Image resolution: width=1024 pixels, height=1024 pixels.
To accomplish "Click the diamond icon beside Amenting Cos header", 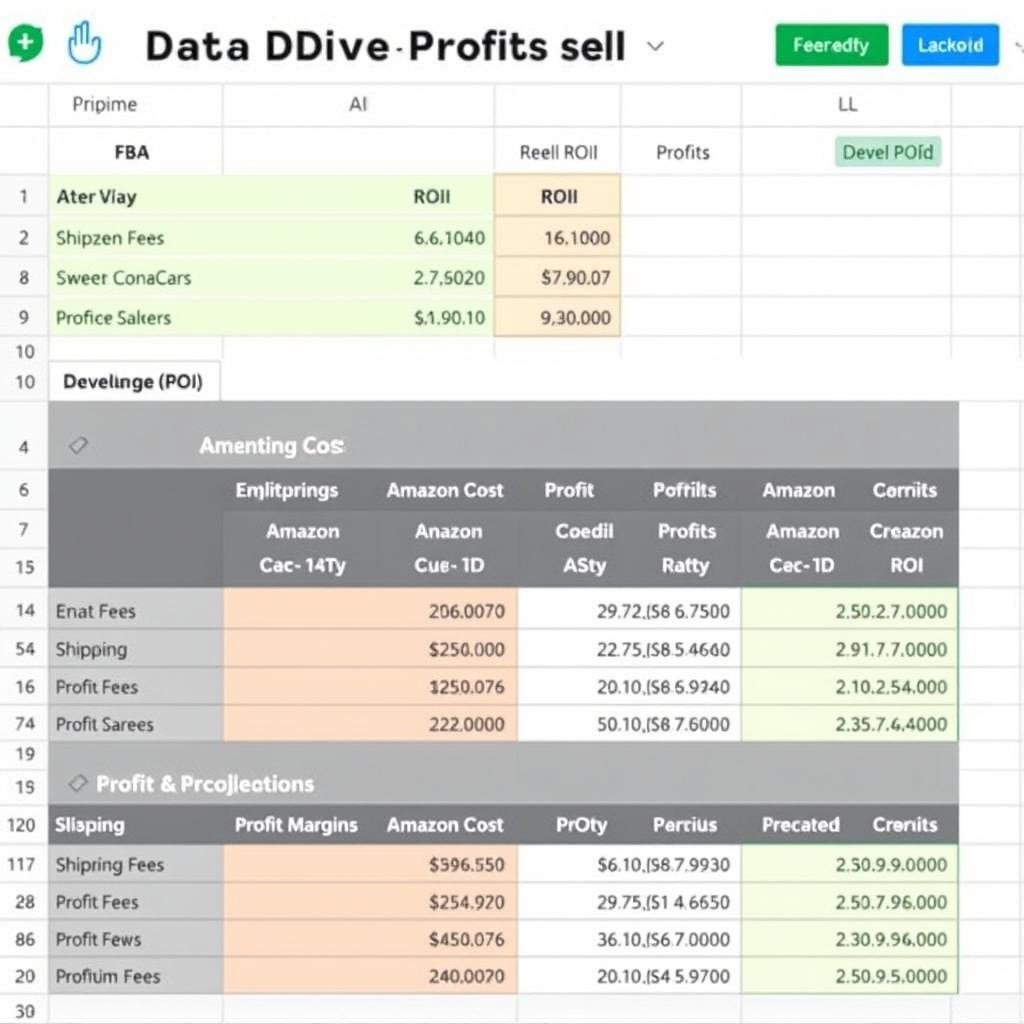I will (x=80, y=446).
